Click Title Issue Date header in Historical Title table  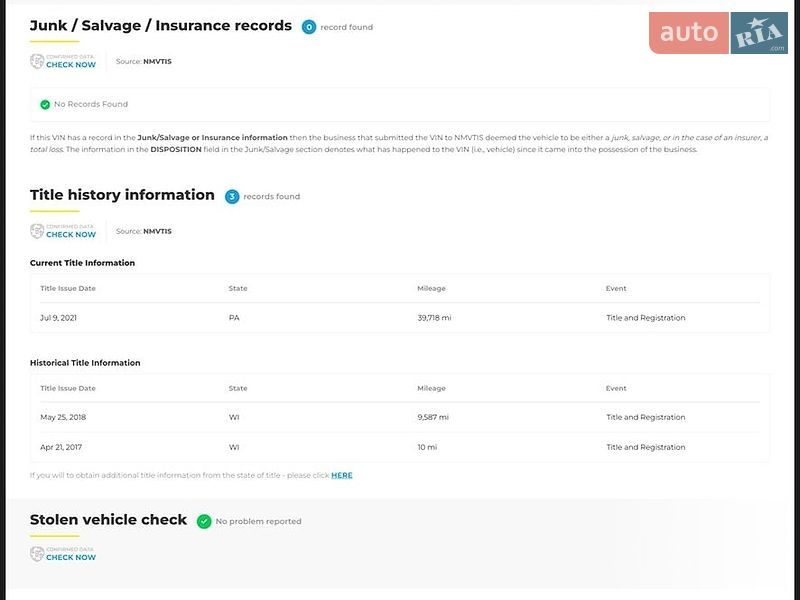(68, 388)
